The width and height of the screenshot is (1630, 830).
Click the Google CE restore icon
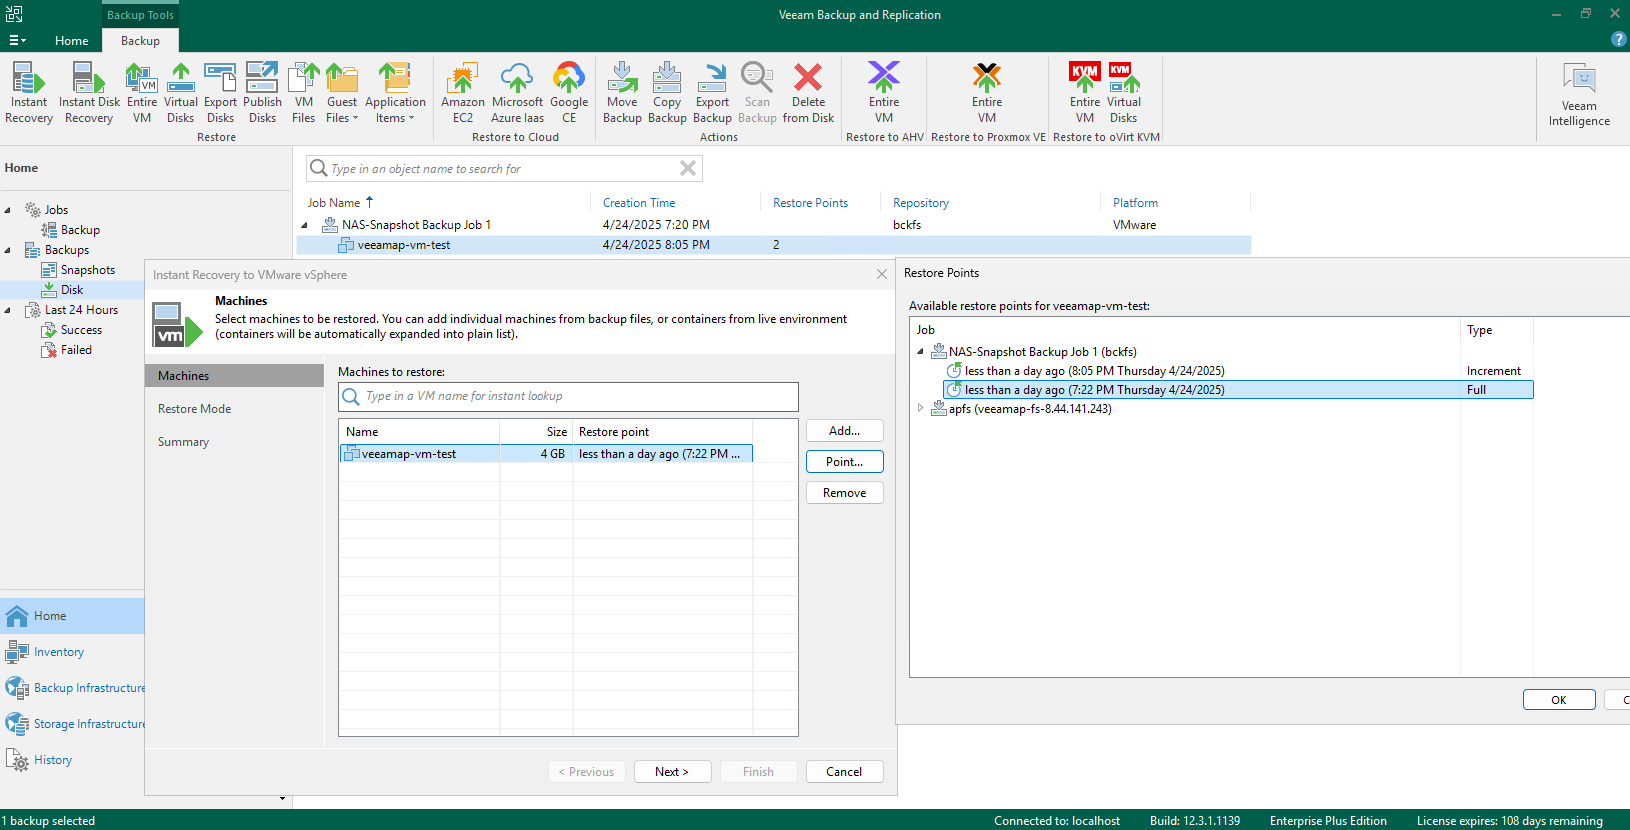click(568, 93)
